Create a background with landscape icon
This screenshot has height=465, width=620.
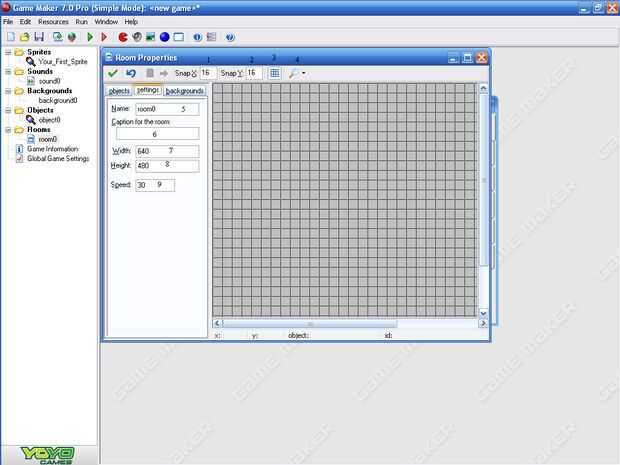tap(150, 37)
